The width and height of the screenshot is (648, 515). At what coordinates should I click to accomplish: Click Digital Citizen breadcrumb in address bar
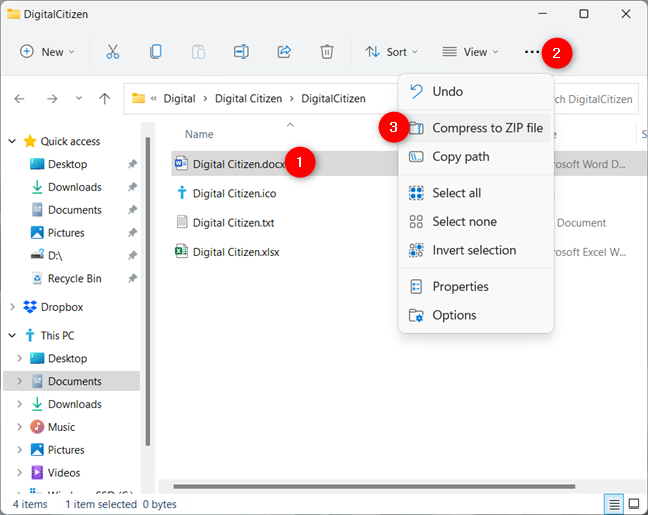coord(248,99)
